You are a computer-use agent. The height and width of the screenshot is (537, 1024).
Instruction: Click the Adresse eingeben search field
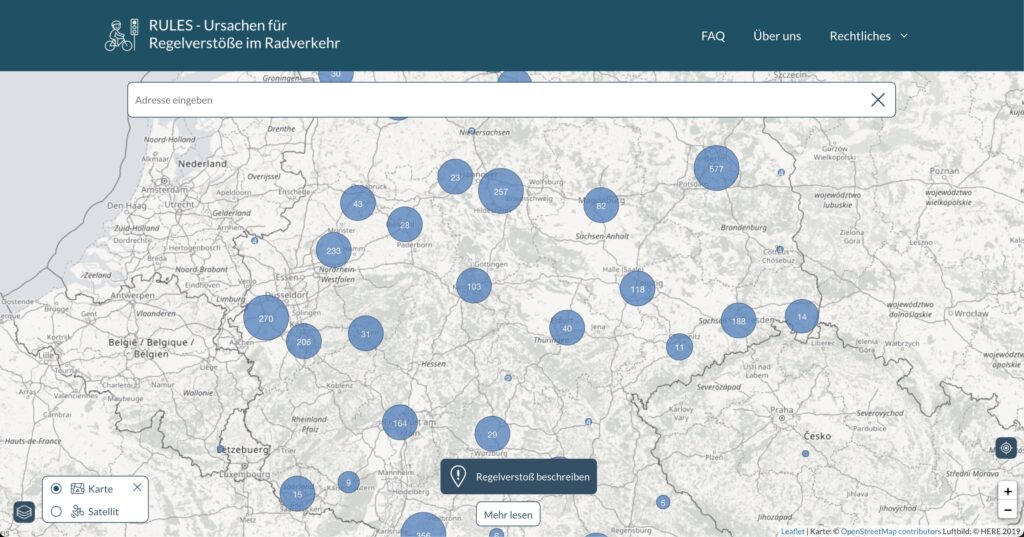511,100
